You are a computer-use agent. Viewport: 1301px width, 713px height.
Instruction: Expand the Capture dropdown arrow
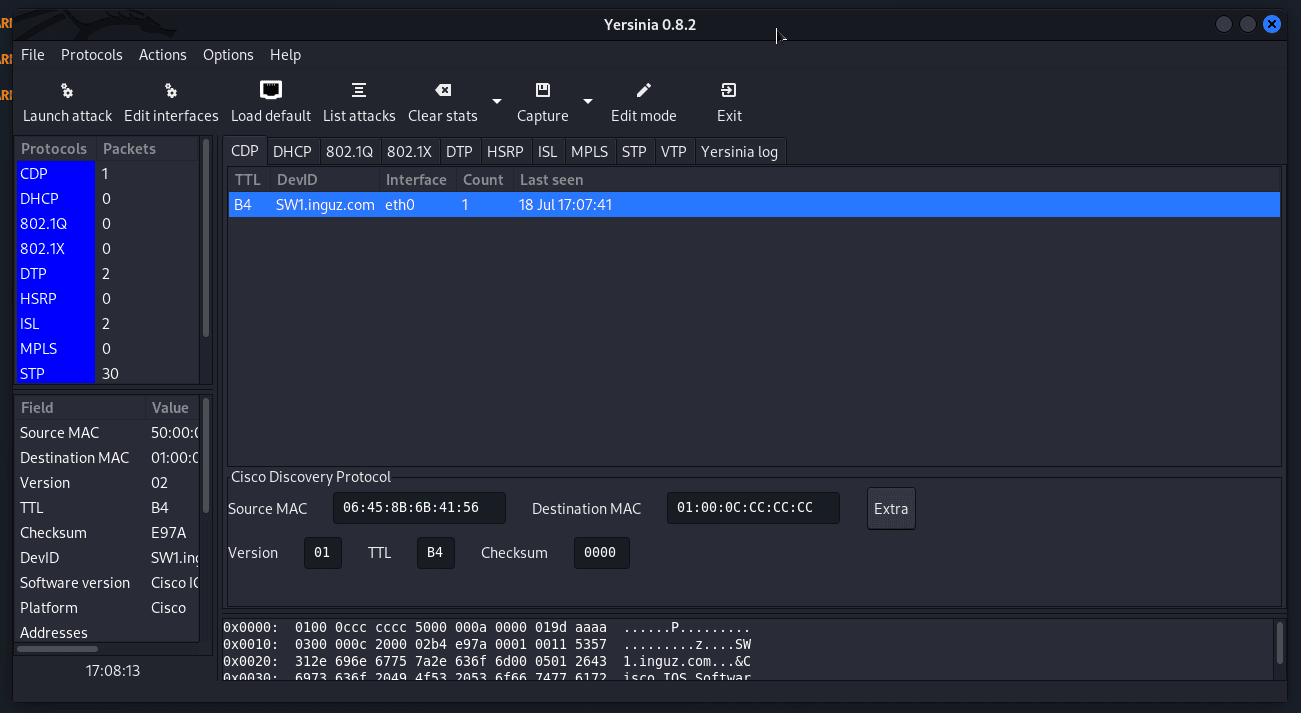tap(588, 101)
